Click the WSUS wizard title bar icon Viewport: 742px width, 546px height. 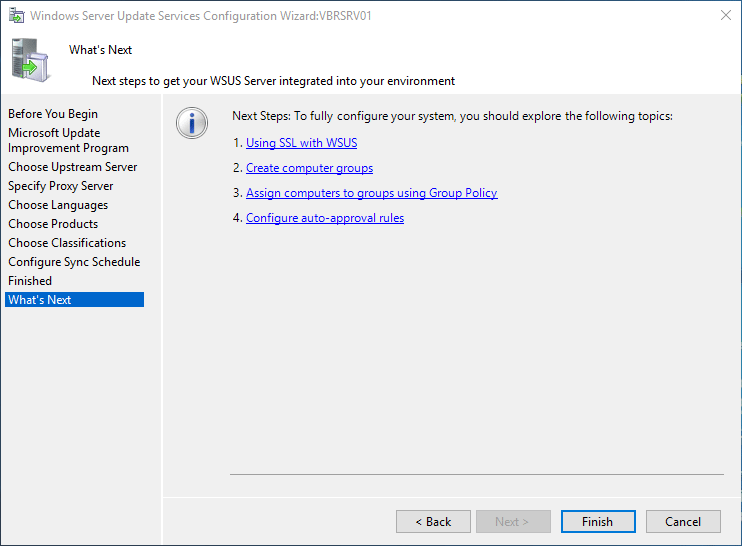[x=17, y=16]
